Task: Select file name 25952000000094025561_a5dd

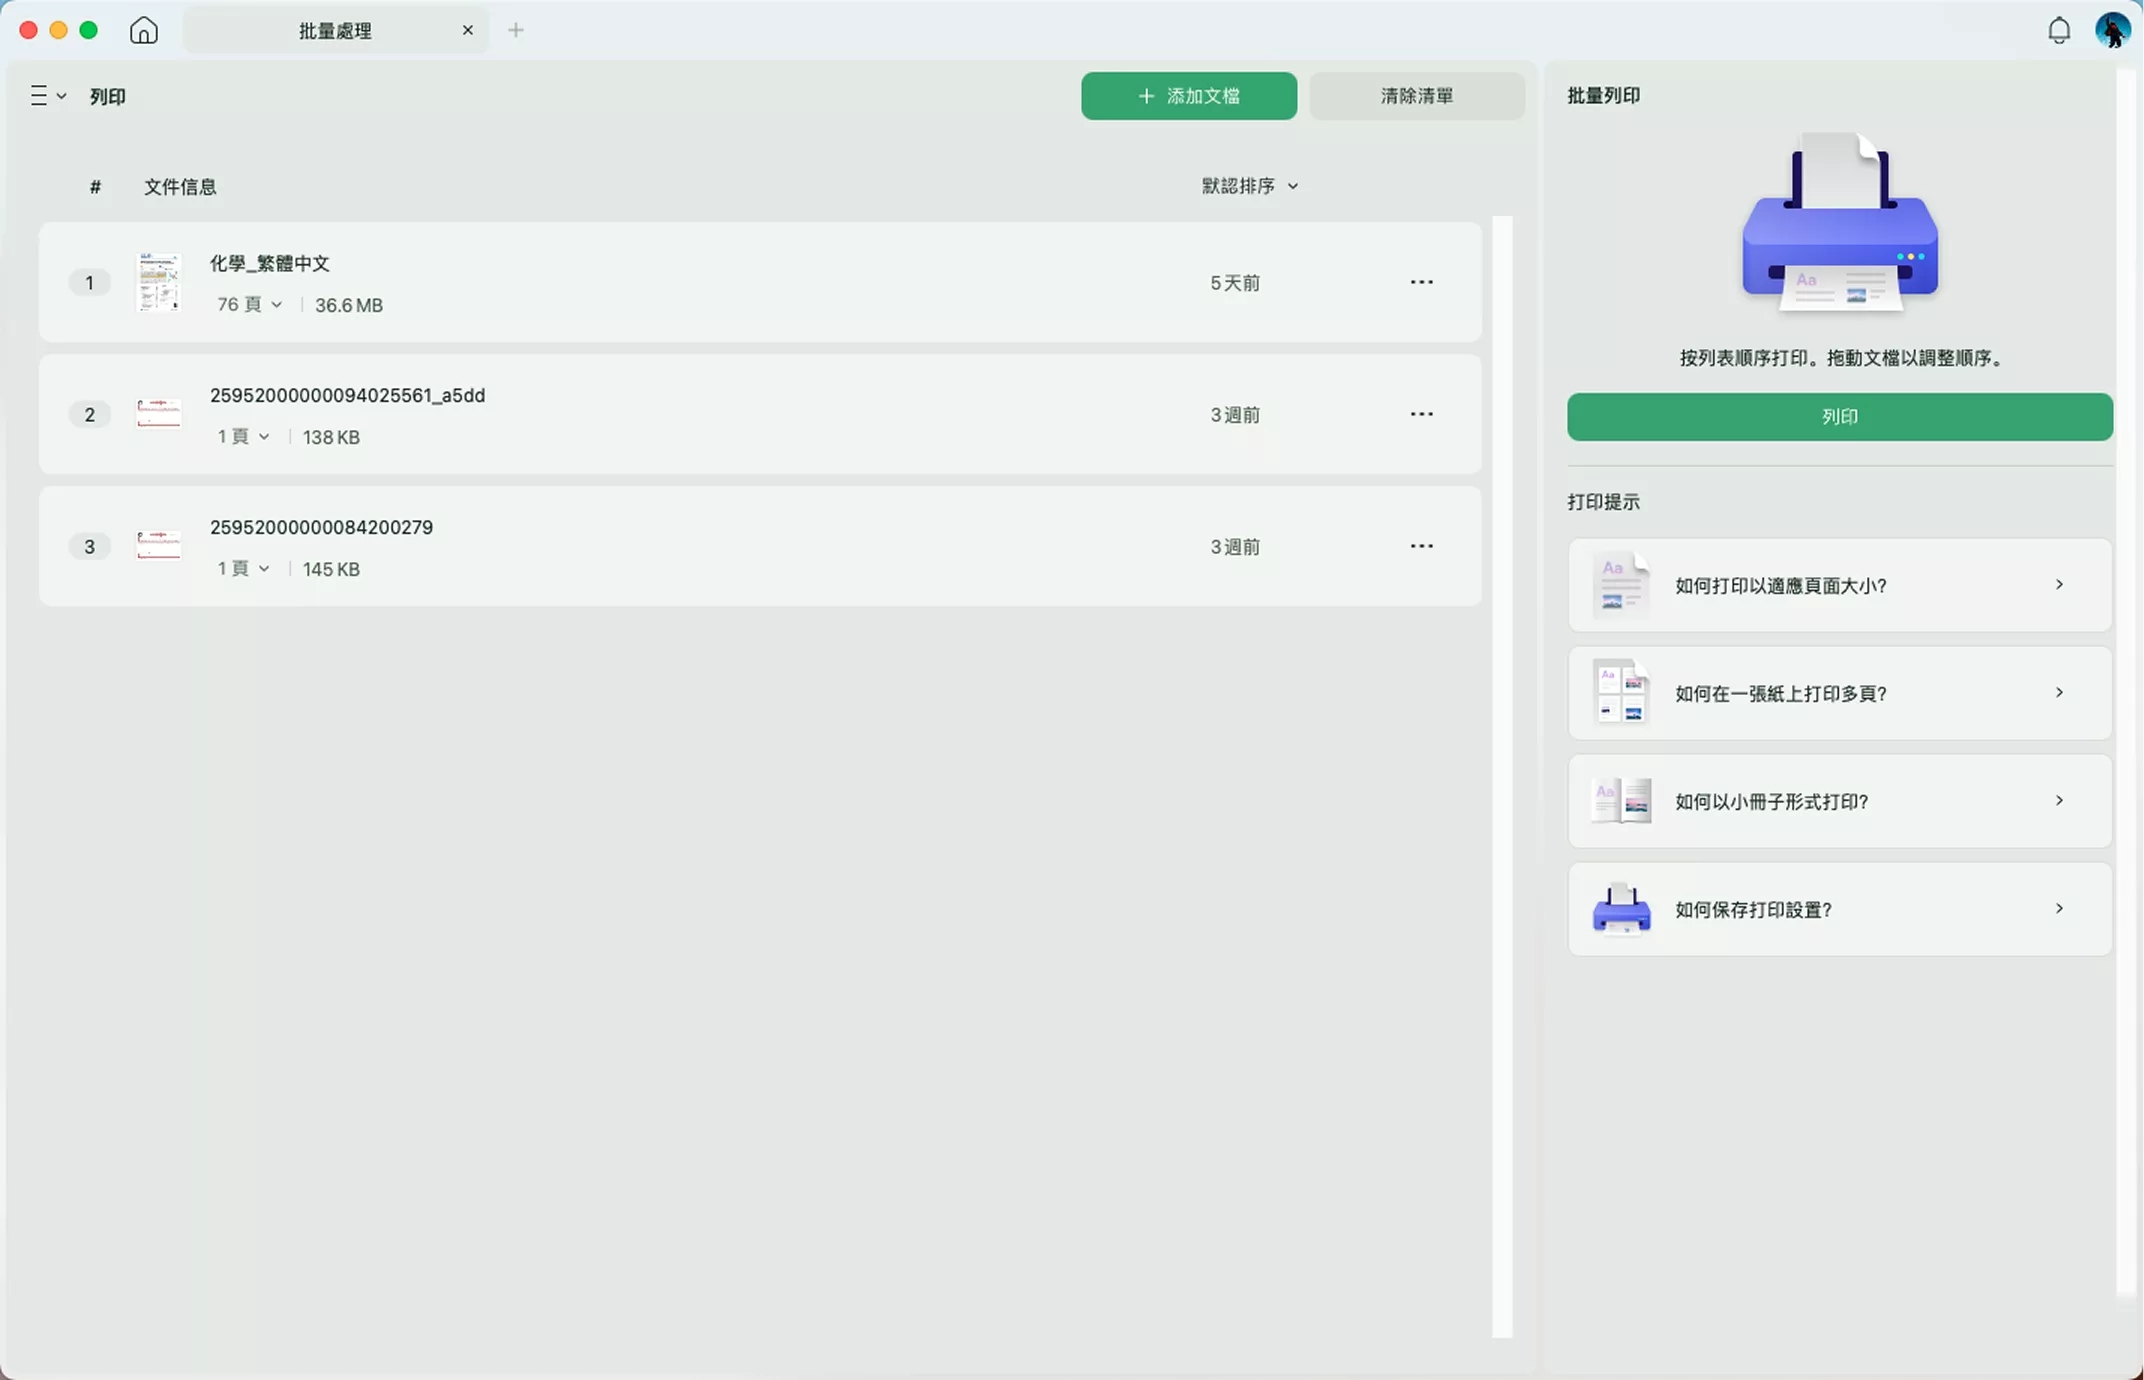Action: click(x=347, y=395)
